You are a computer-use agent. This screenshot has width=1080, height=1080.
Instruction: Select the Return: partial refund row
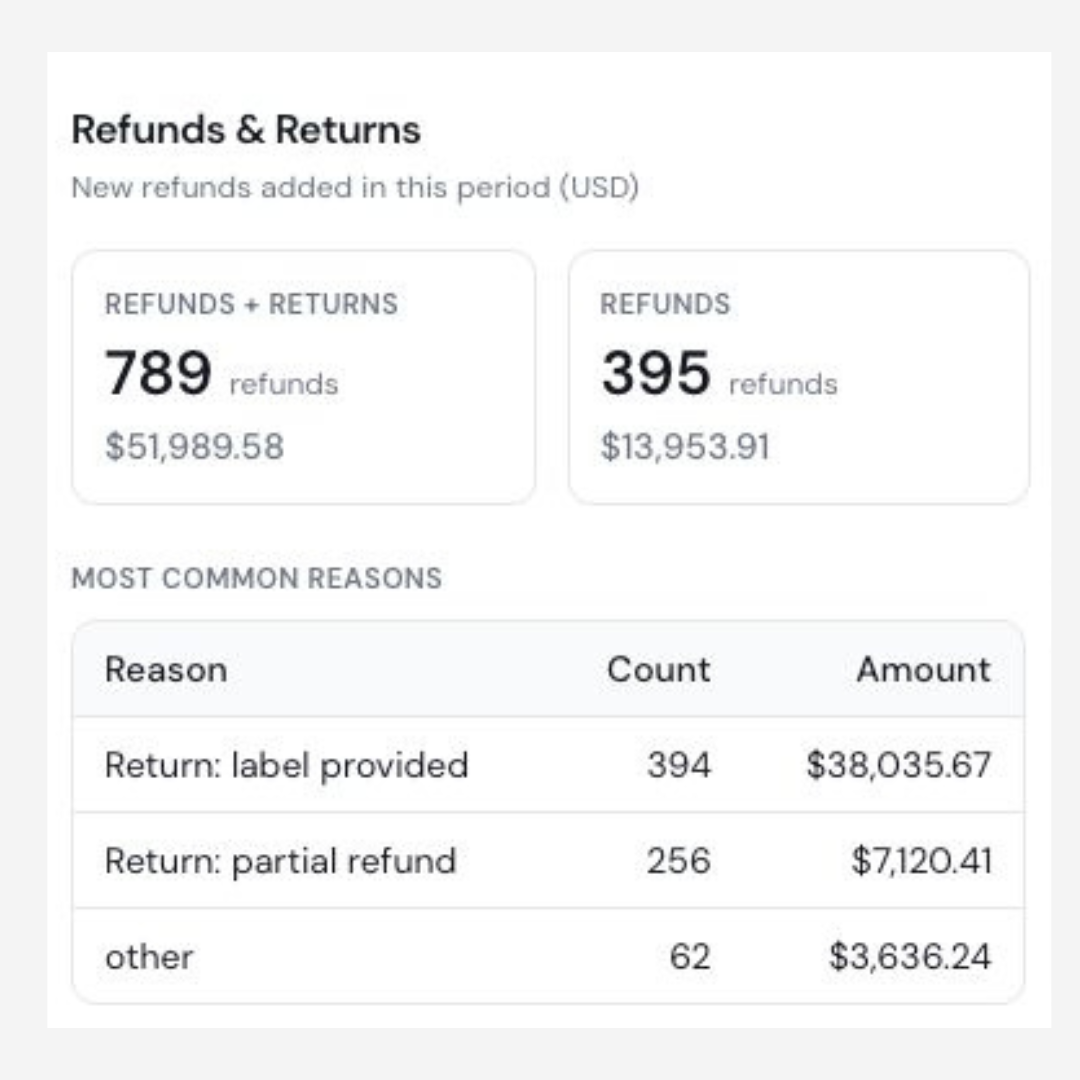(x=548, y=860)
